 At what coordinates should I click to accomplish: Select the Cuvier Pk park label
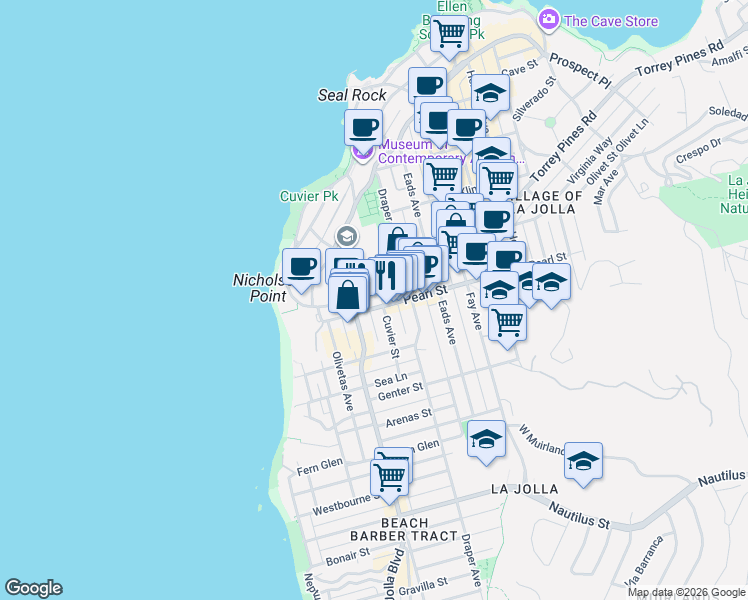[309, 196]
